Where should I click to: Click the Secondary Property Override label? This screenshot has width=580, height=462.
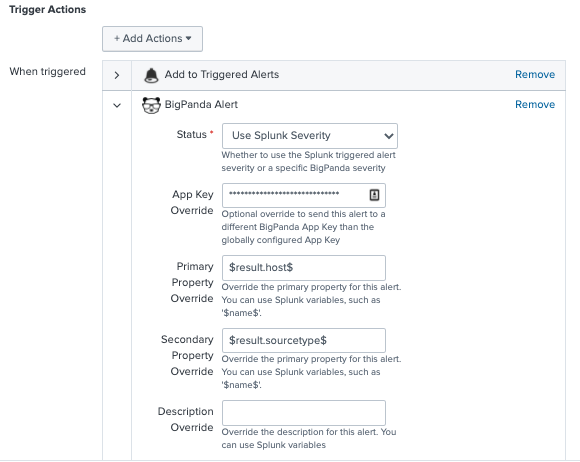[187, 355]
